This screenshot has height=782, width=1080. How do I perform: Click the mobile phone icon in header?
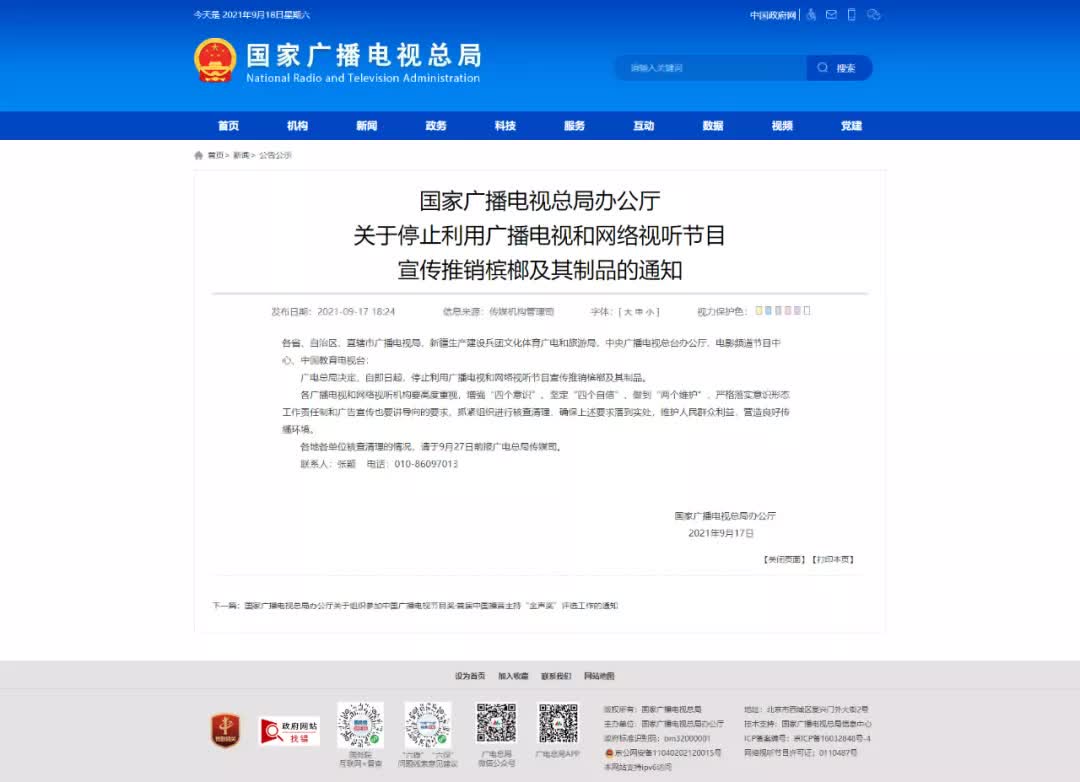coord(852,15)
